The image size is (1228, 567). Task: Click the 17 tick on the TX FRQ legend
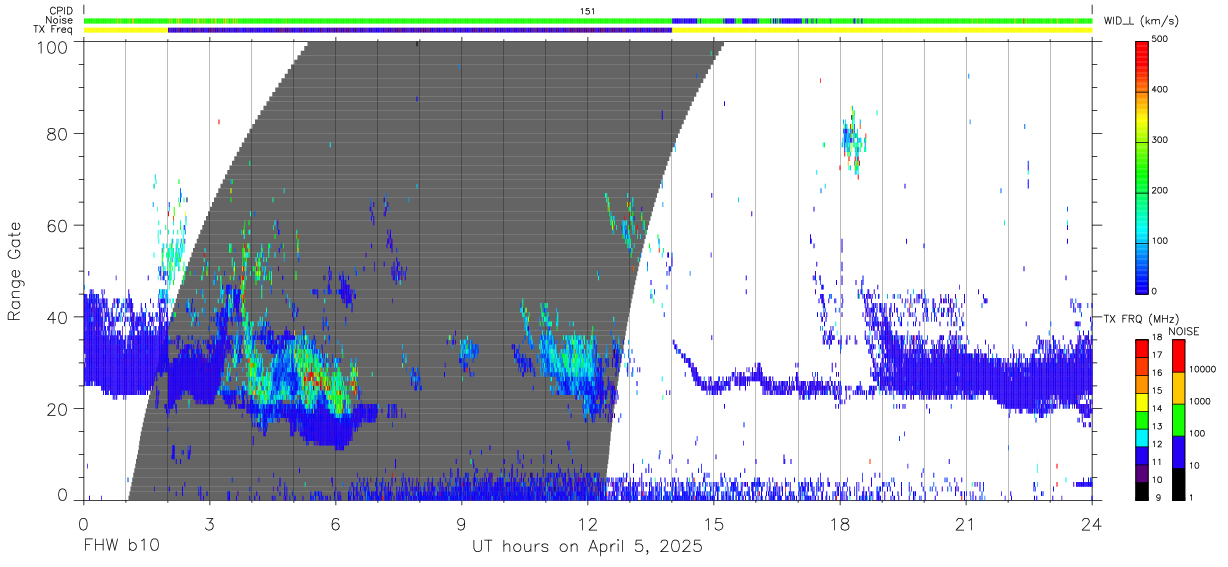pyautogui.click(x=1157, y=355)
